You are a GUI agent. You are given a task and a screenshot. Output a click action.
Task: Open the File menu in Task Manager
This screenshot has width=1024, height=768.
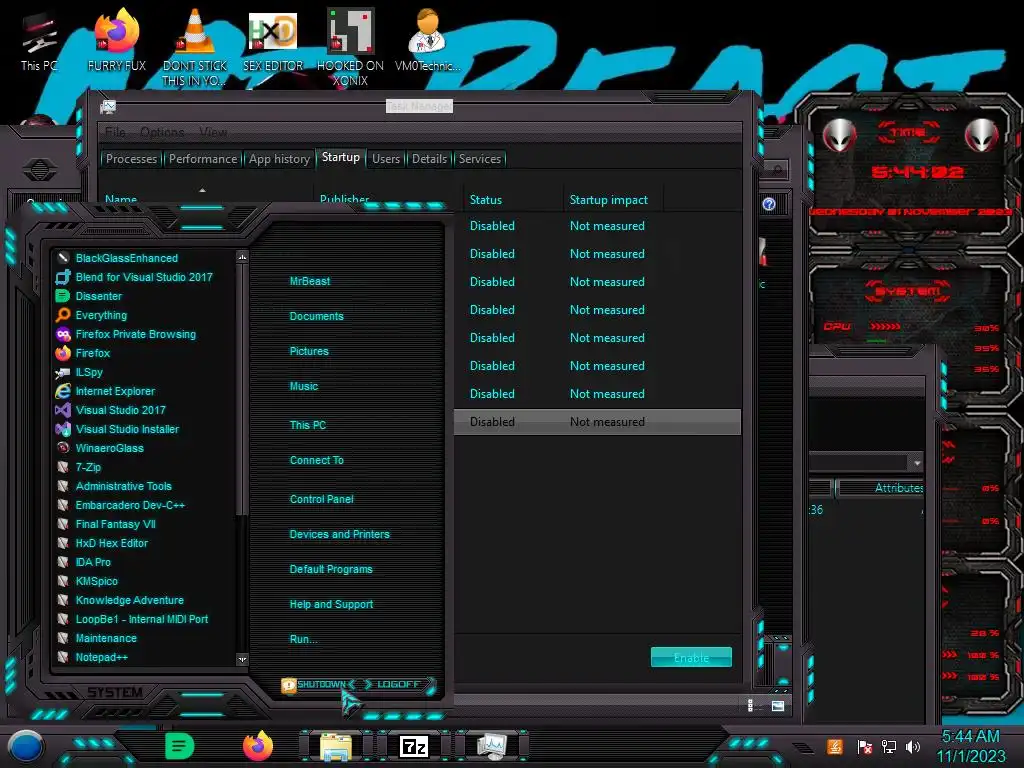pyautogui.click(x=116, y=132)
